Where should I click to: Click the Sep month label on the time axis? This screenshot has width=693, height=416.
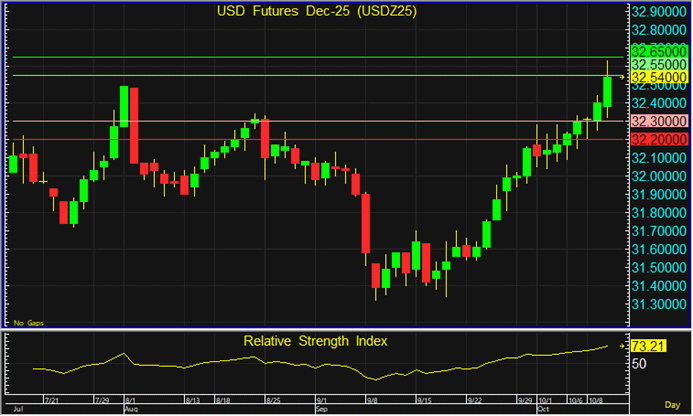(322, 410)
